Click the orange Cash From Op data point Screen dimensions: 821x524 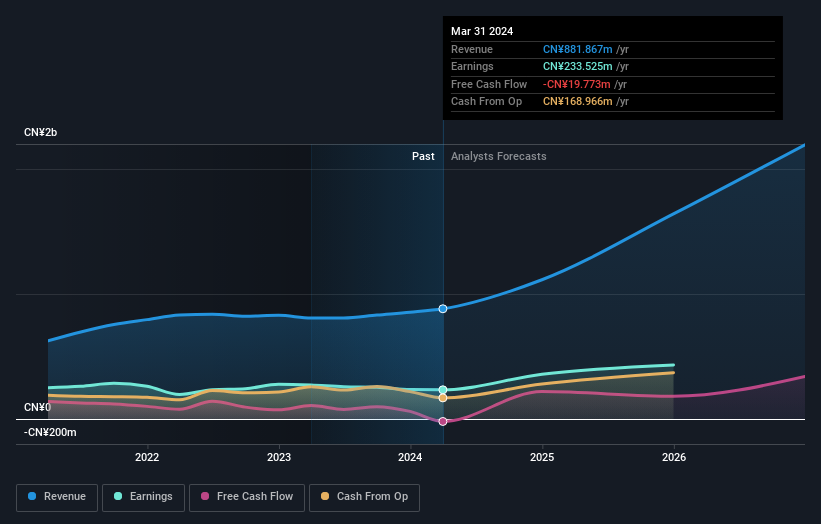(x=443, y=398)
